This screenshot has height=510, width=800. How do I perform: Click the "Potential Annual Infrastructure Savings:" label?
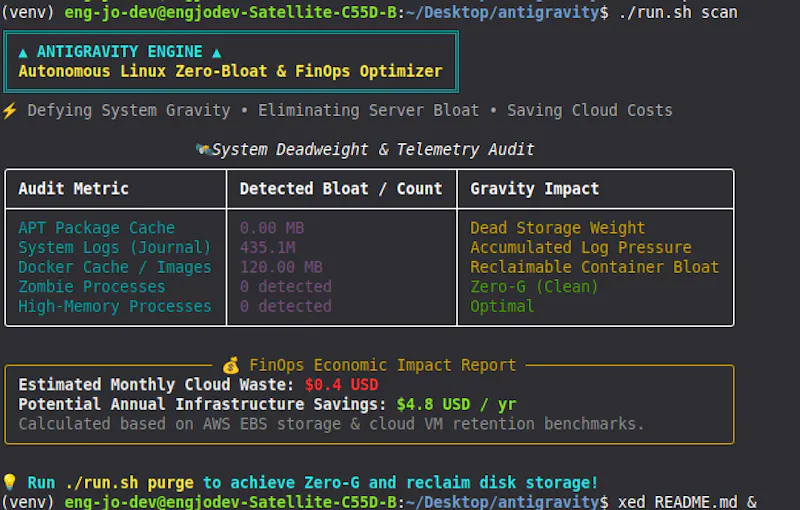coord(203,404)
